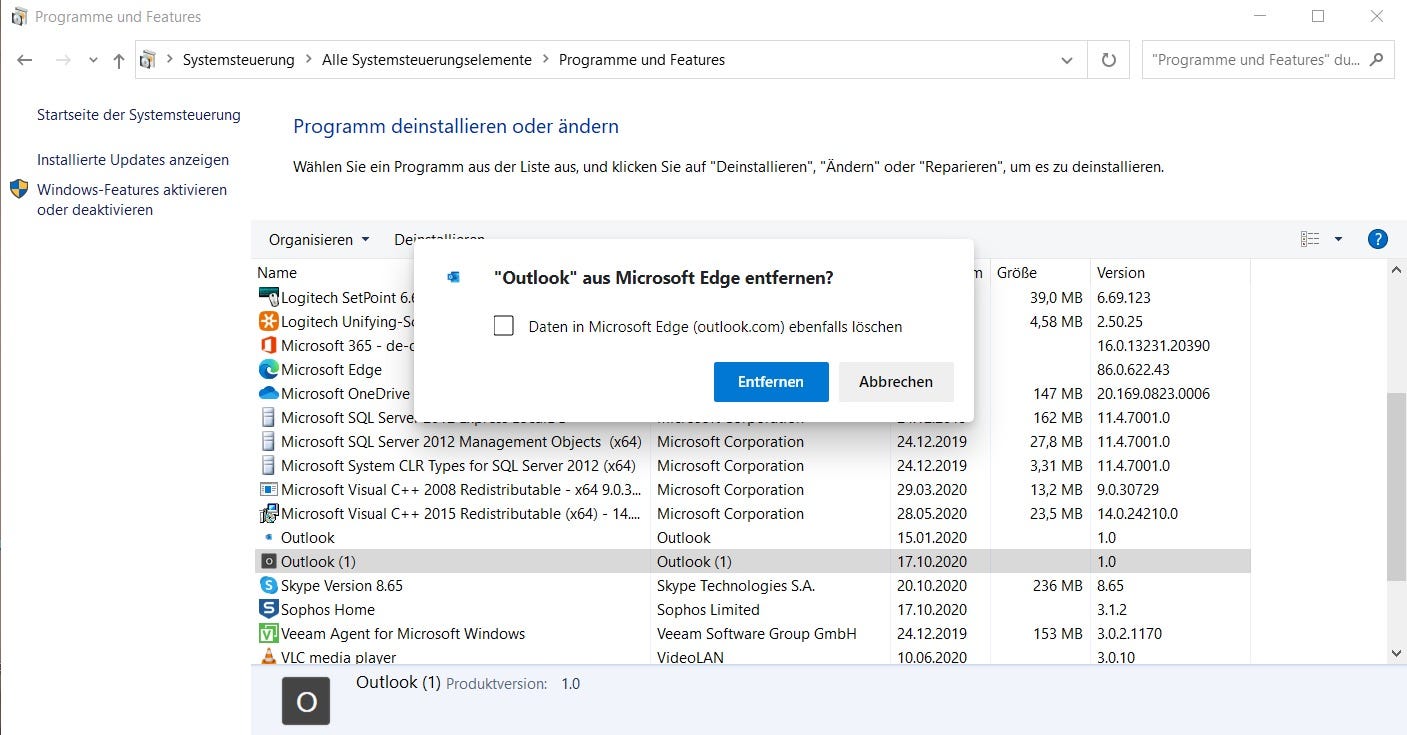Click the Microsoft OneDrive cloud icon
The height and width of the screenshot is (735, 1407).
point(268,393)
